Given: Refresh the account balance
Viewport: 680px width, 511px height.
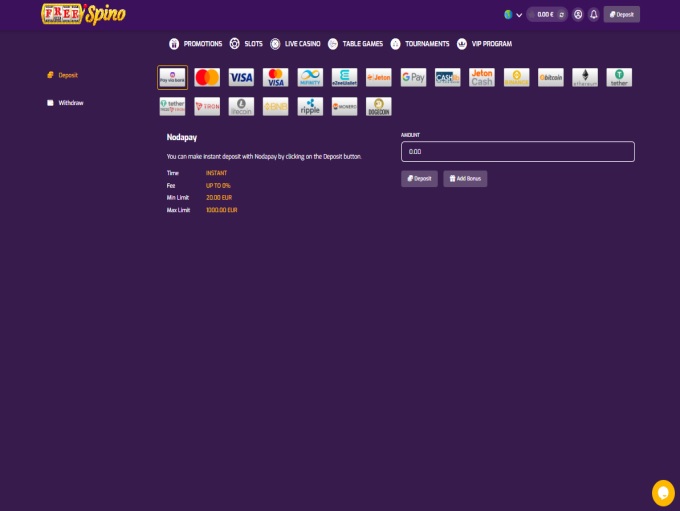Looking at the screenshot, I should pyautogui.click(x=561, y=15).
